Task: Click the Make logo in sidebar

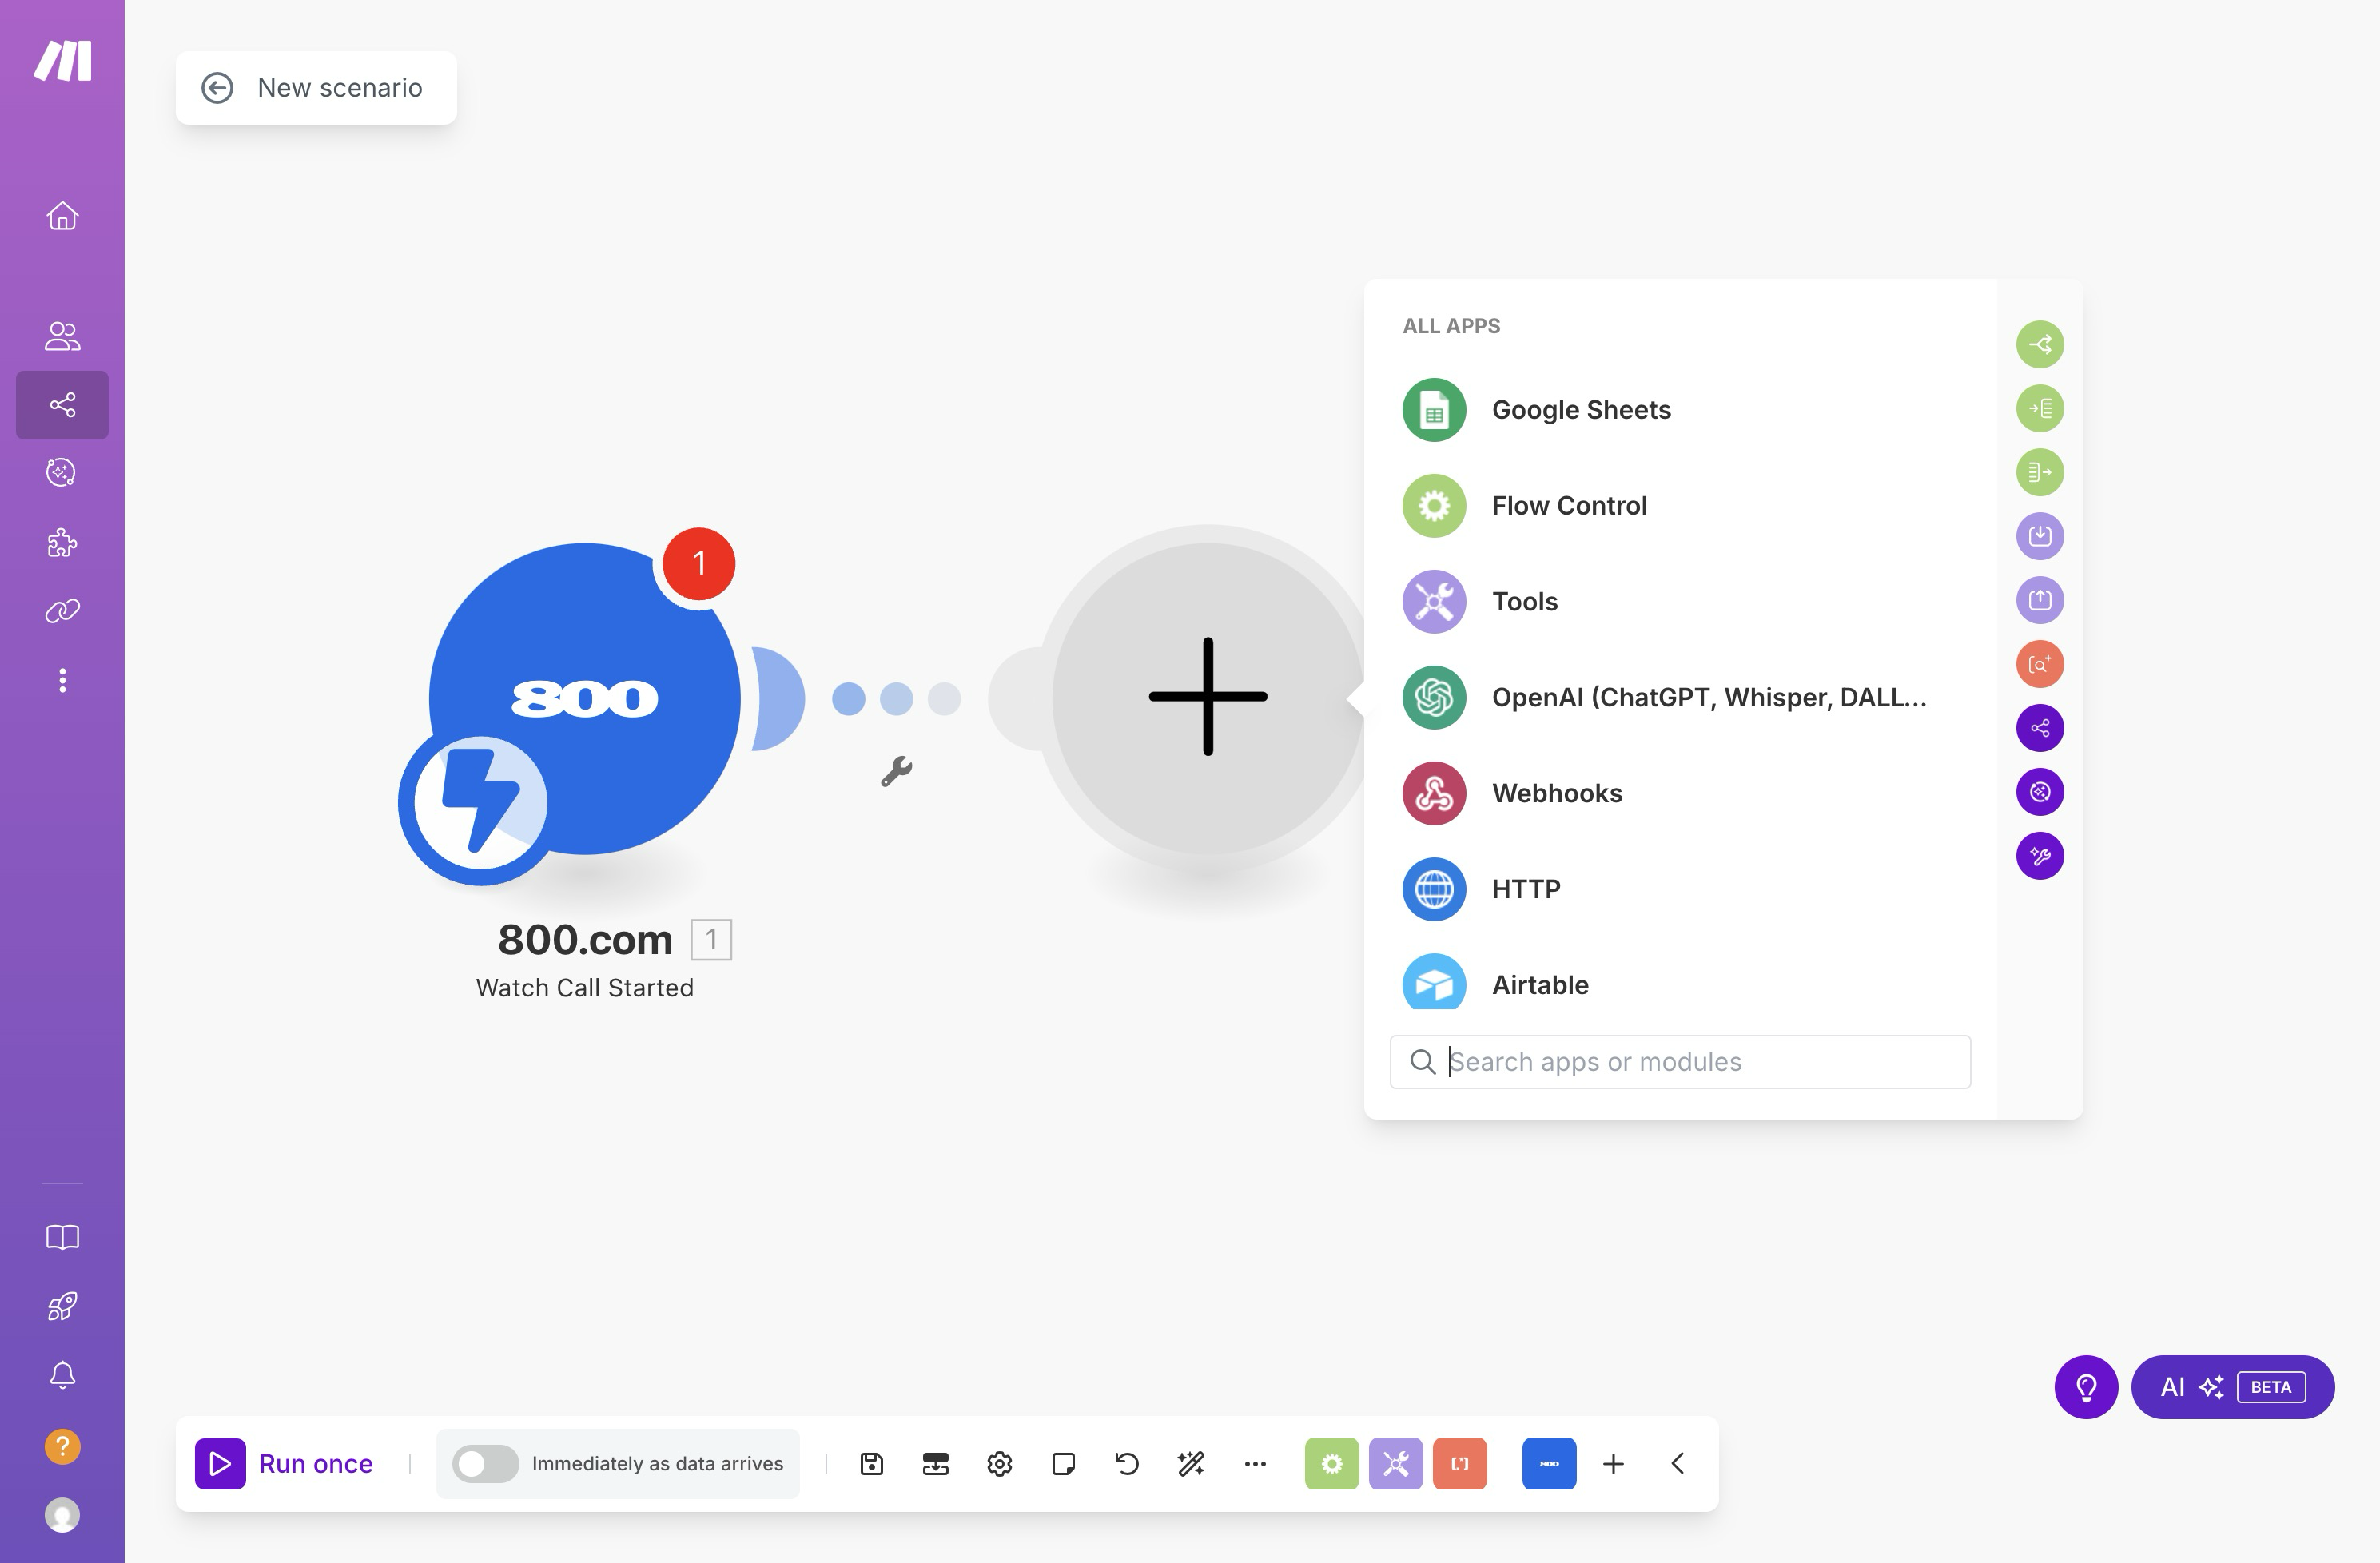Action: coord(63,61)
